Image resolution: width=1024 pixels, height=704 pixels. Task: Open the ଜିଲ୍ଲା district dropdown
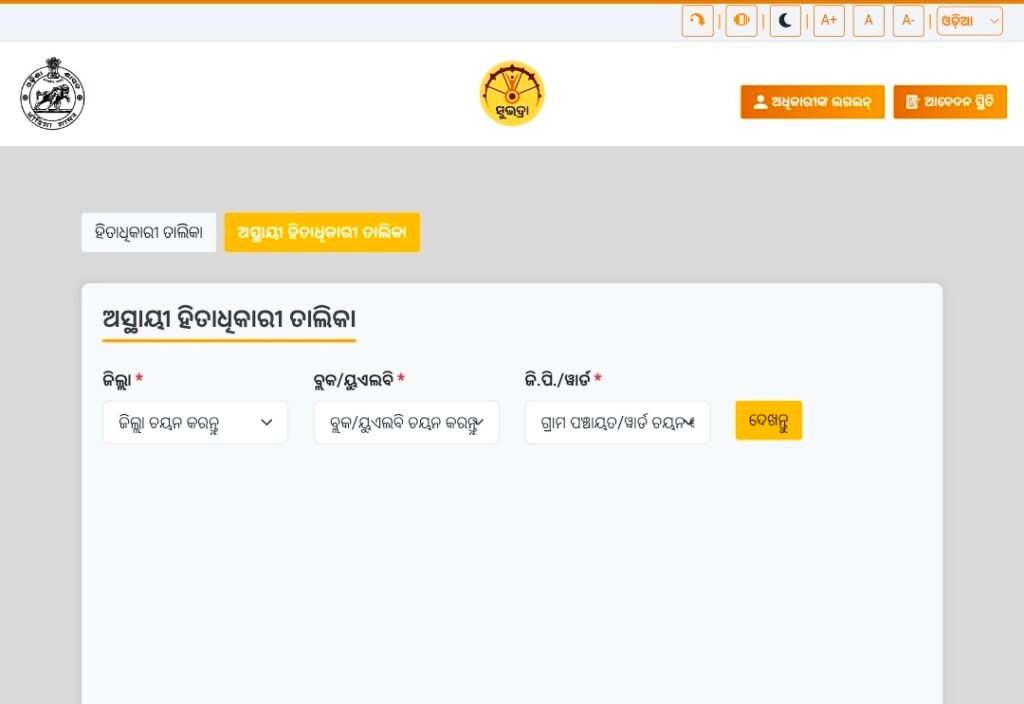click(x=195, y=423)
